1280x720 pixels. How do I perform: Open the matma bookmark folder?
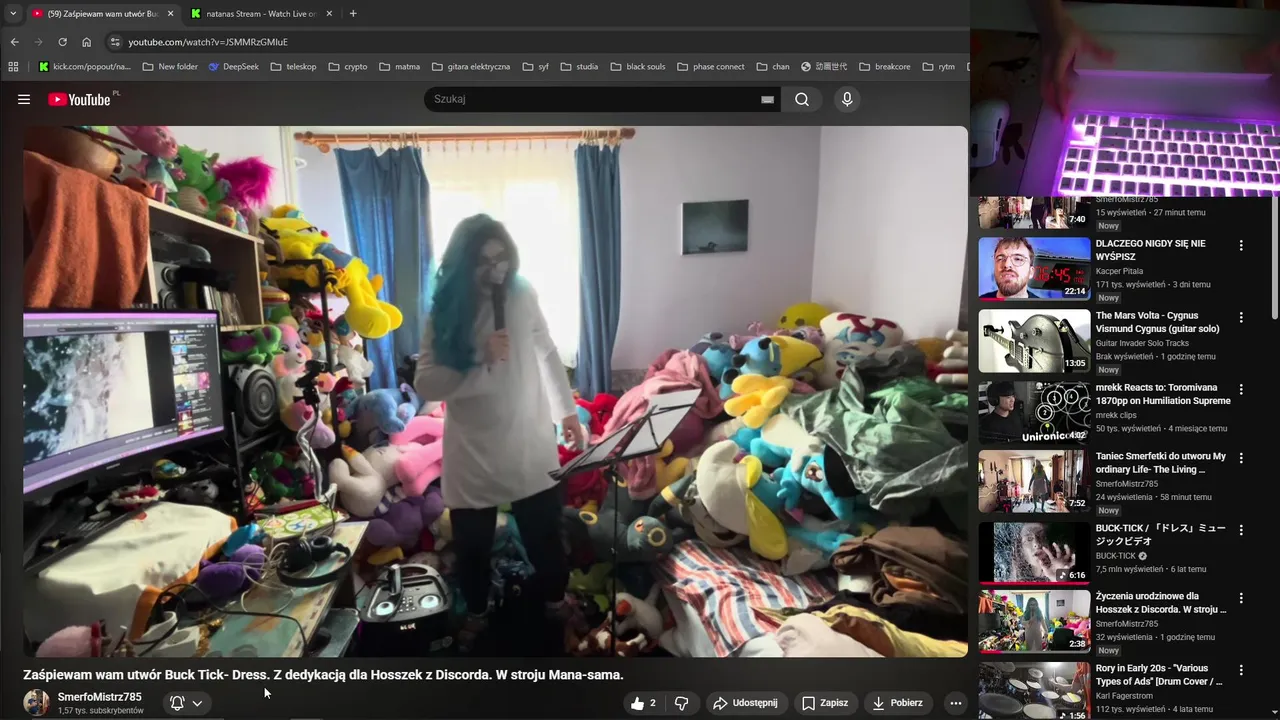399,67
